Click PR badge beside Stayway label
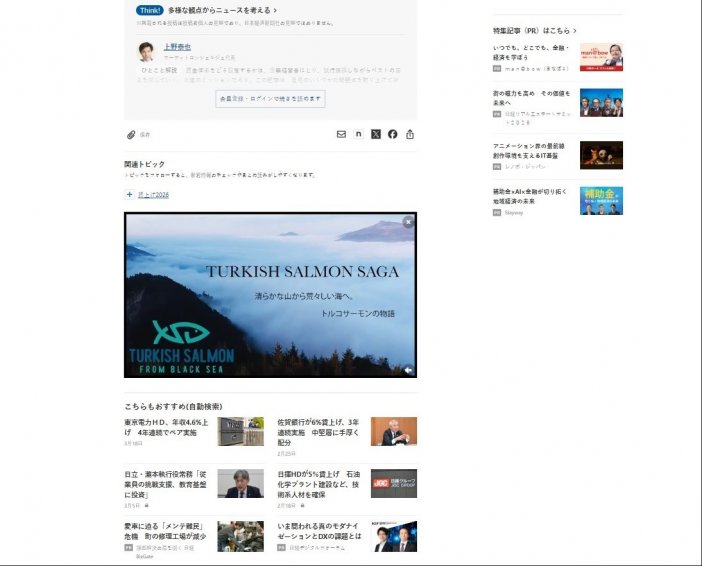702x566 pixels. point(497,213)
